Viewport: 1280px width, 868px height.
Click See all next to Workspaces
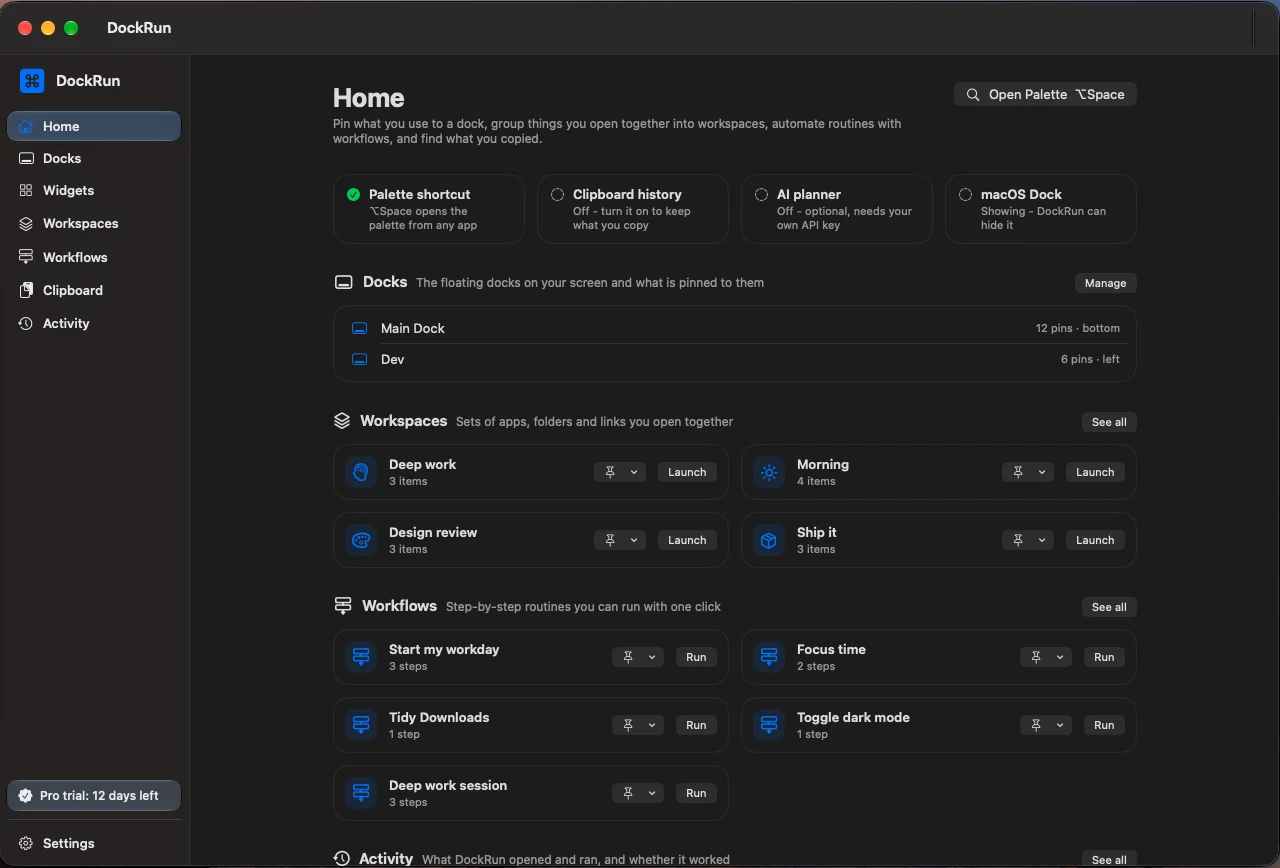(x=1109, y=422)
